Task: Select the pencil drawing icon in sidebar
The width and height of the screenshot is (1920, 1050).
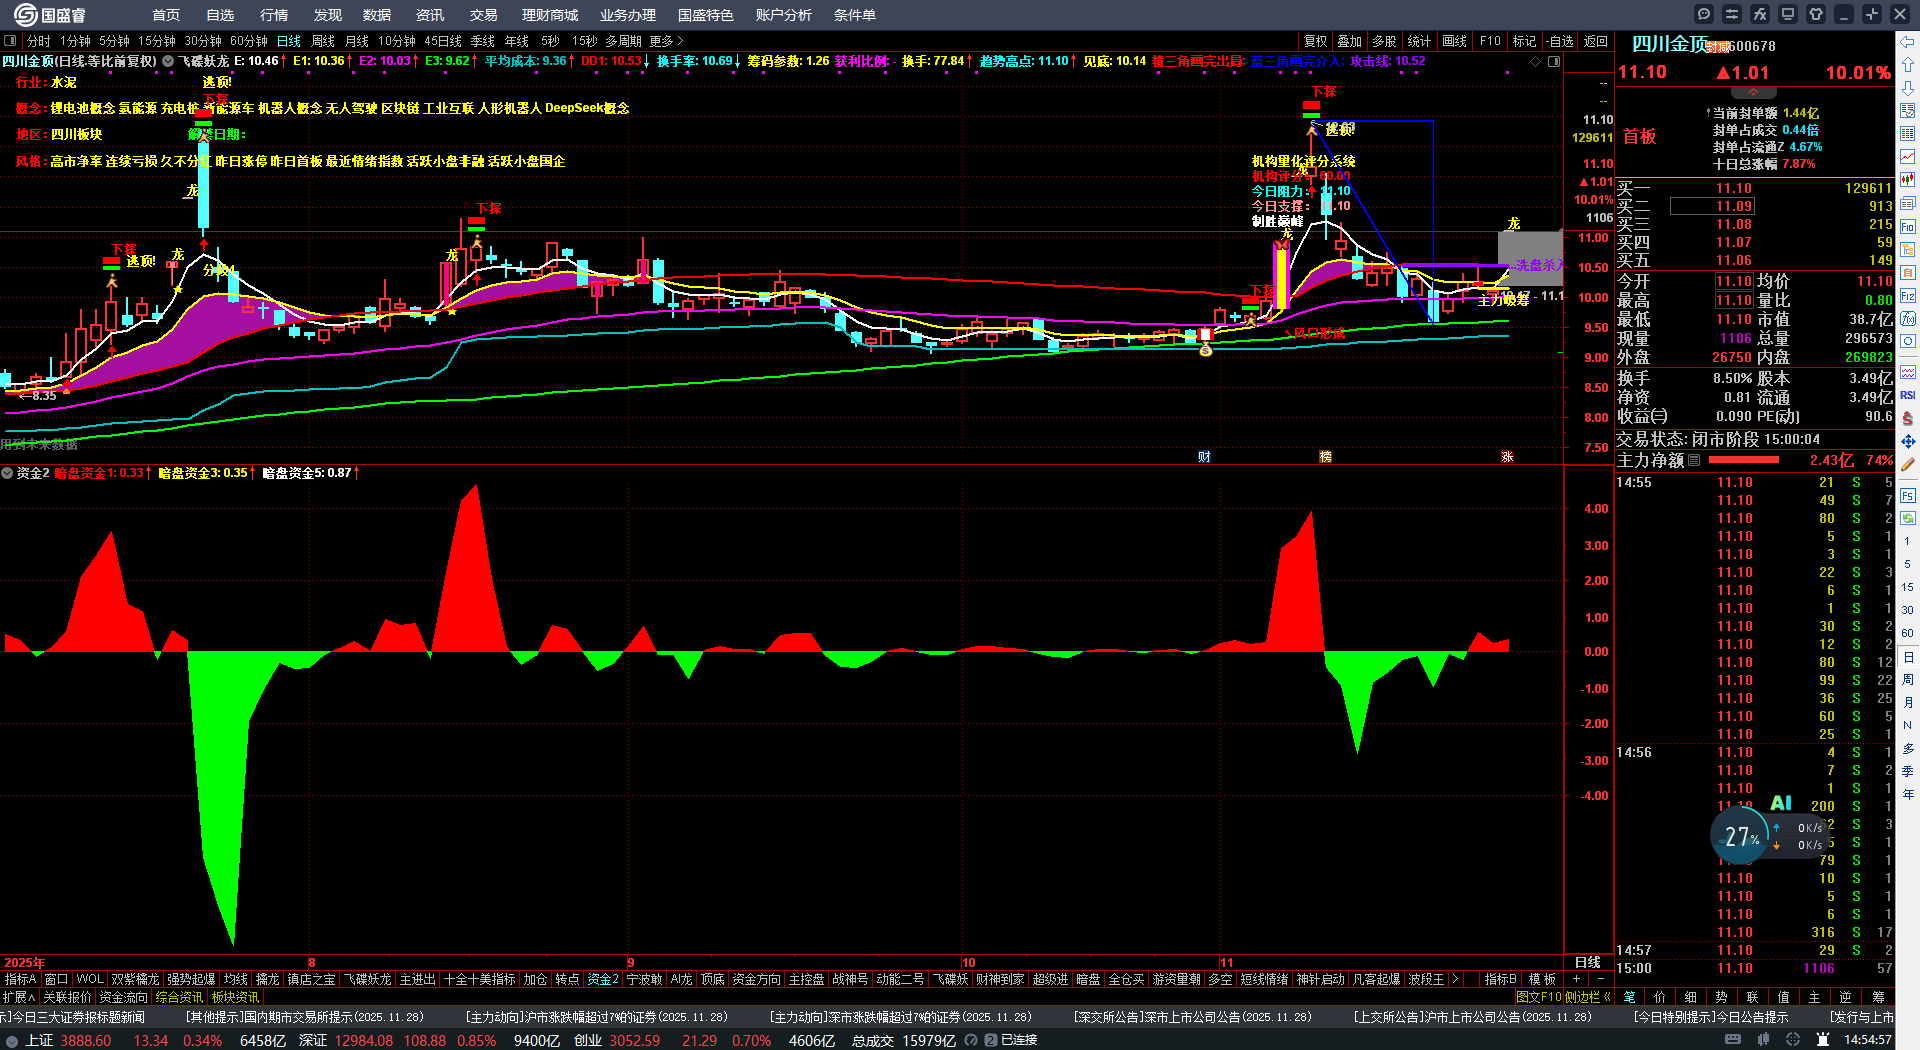Action: [x=1908, y=464]
